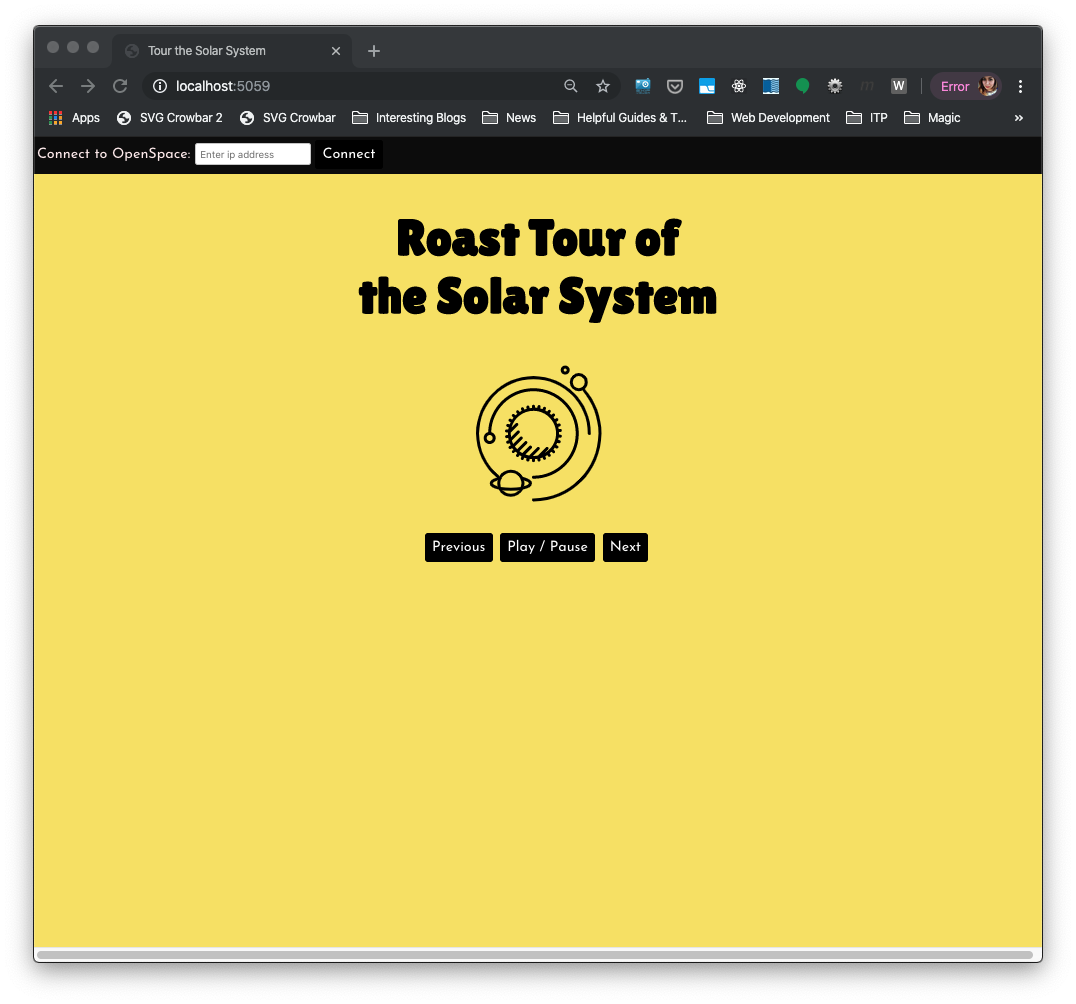Advance with the Next button
The image size is (1076, 1004).
point(625,547)
